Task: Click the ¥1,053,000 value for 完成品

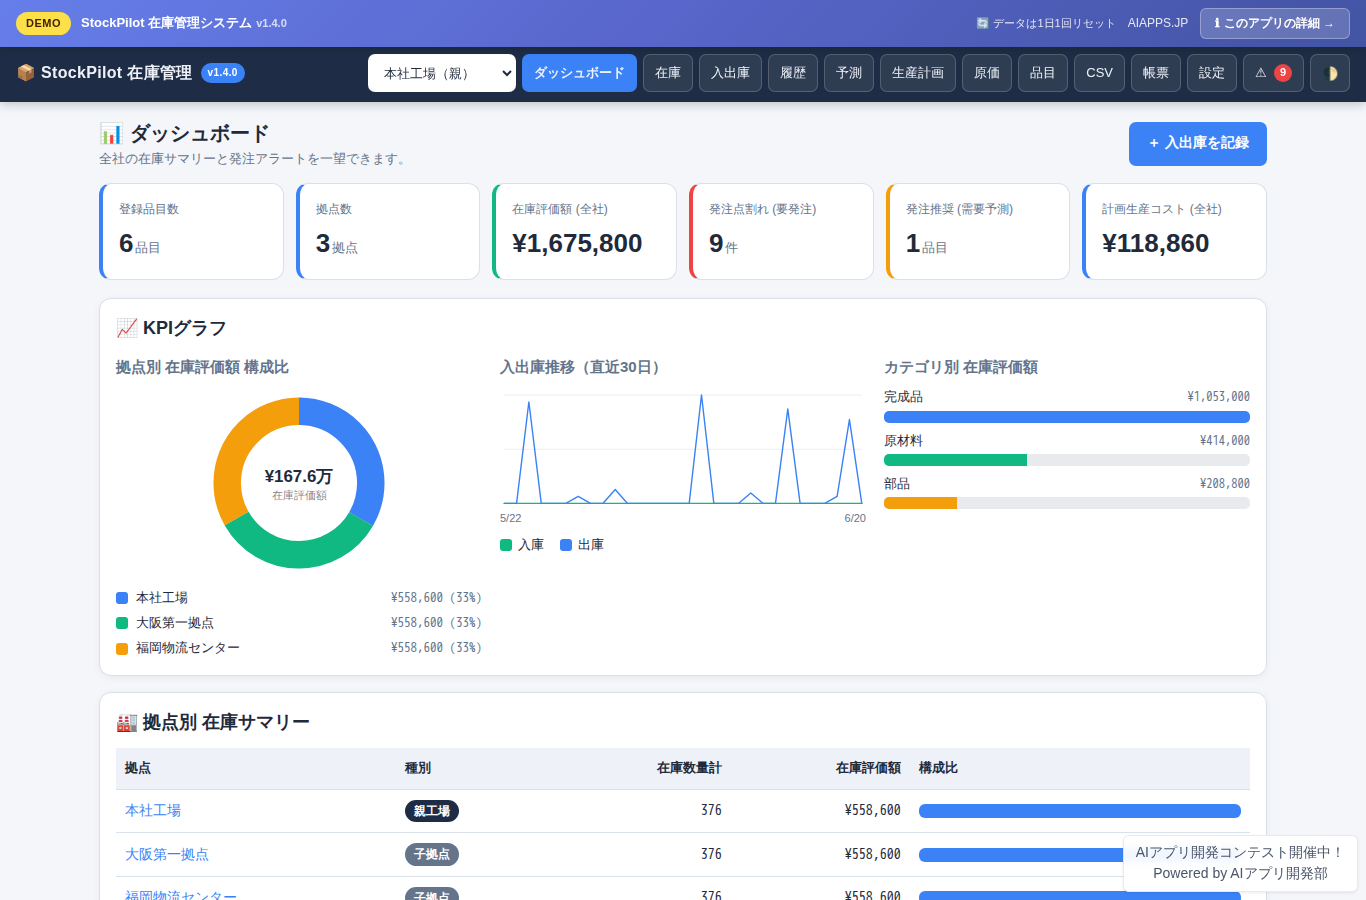Action: pos(1218,397)
